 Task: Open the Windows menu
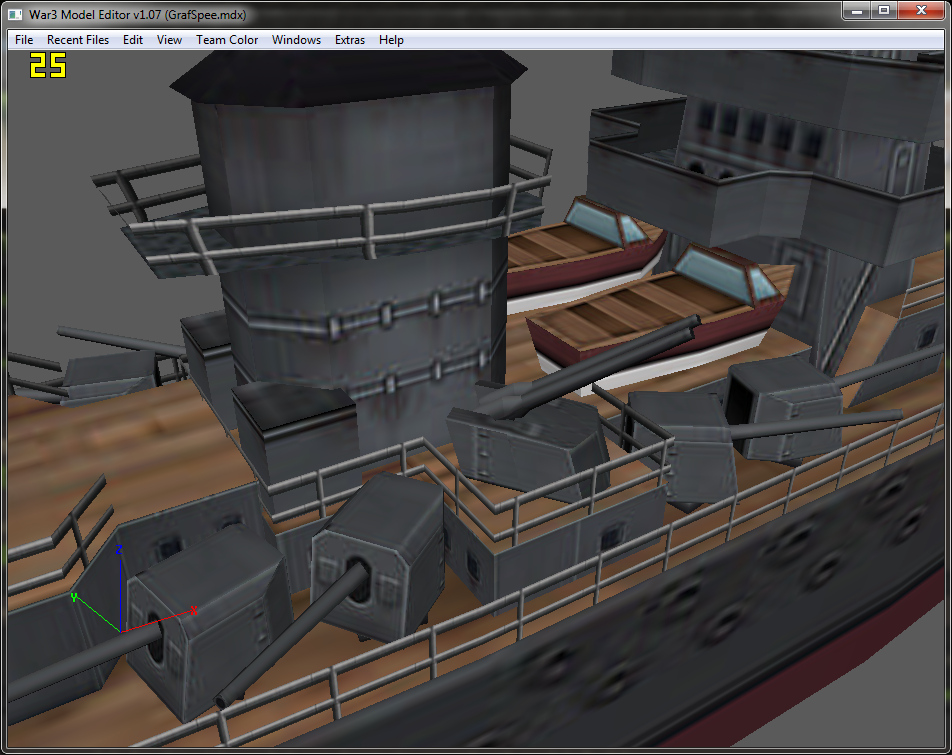point(296,40)
